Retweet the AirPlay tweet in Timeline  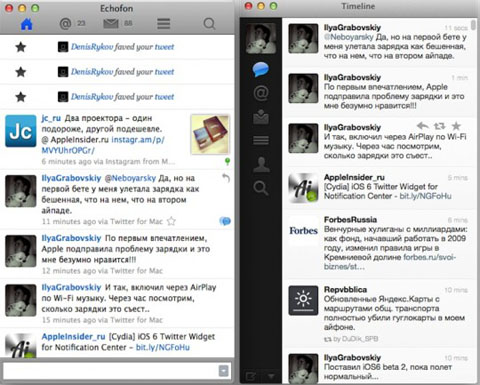coord(440,126)
